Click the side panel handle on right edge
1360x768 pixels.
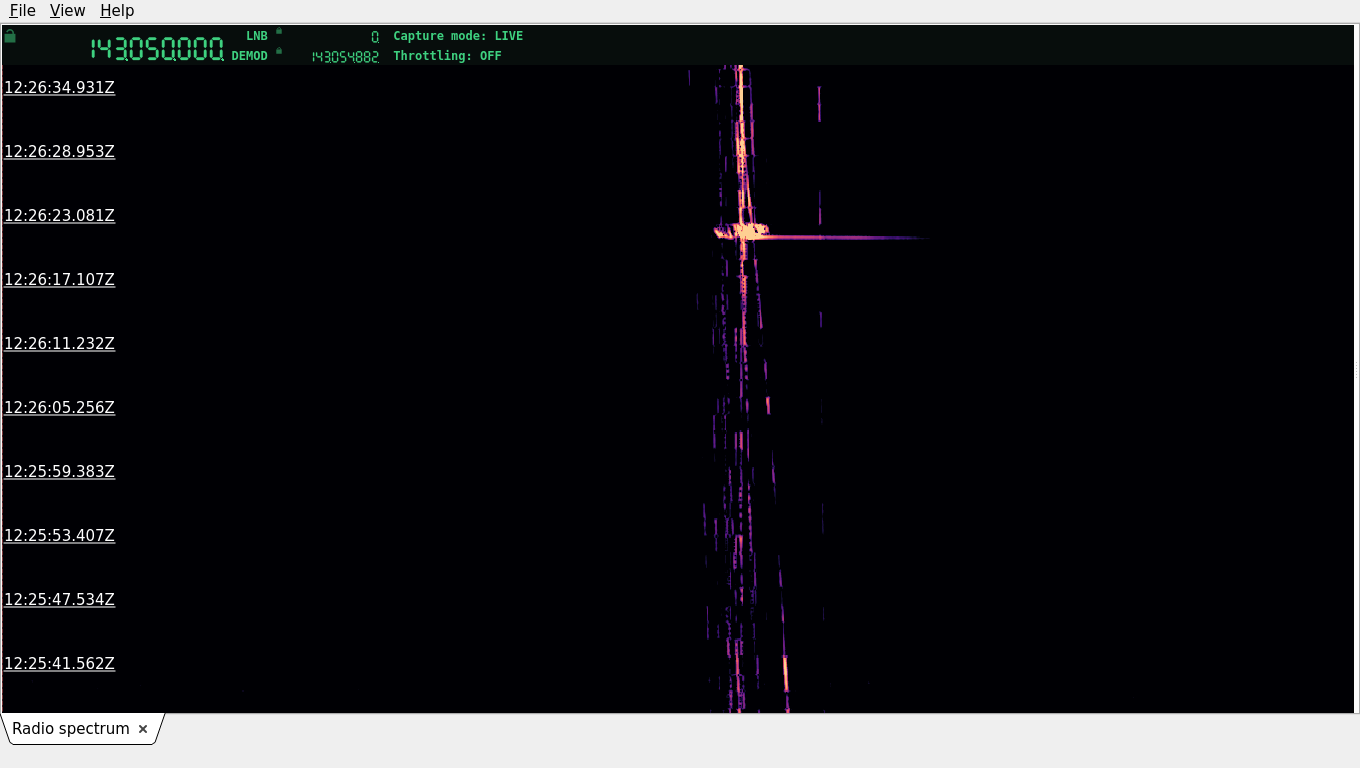coord(1356,369)
